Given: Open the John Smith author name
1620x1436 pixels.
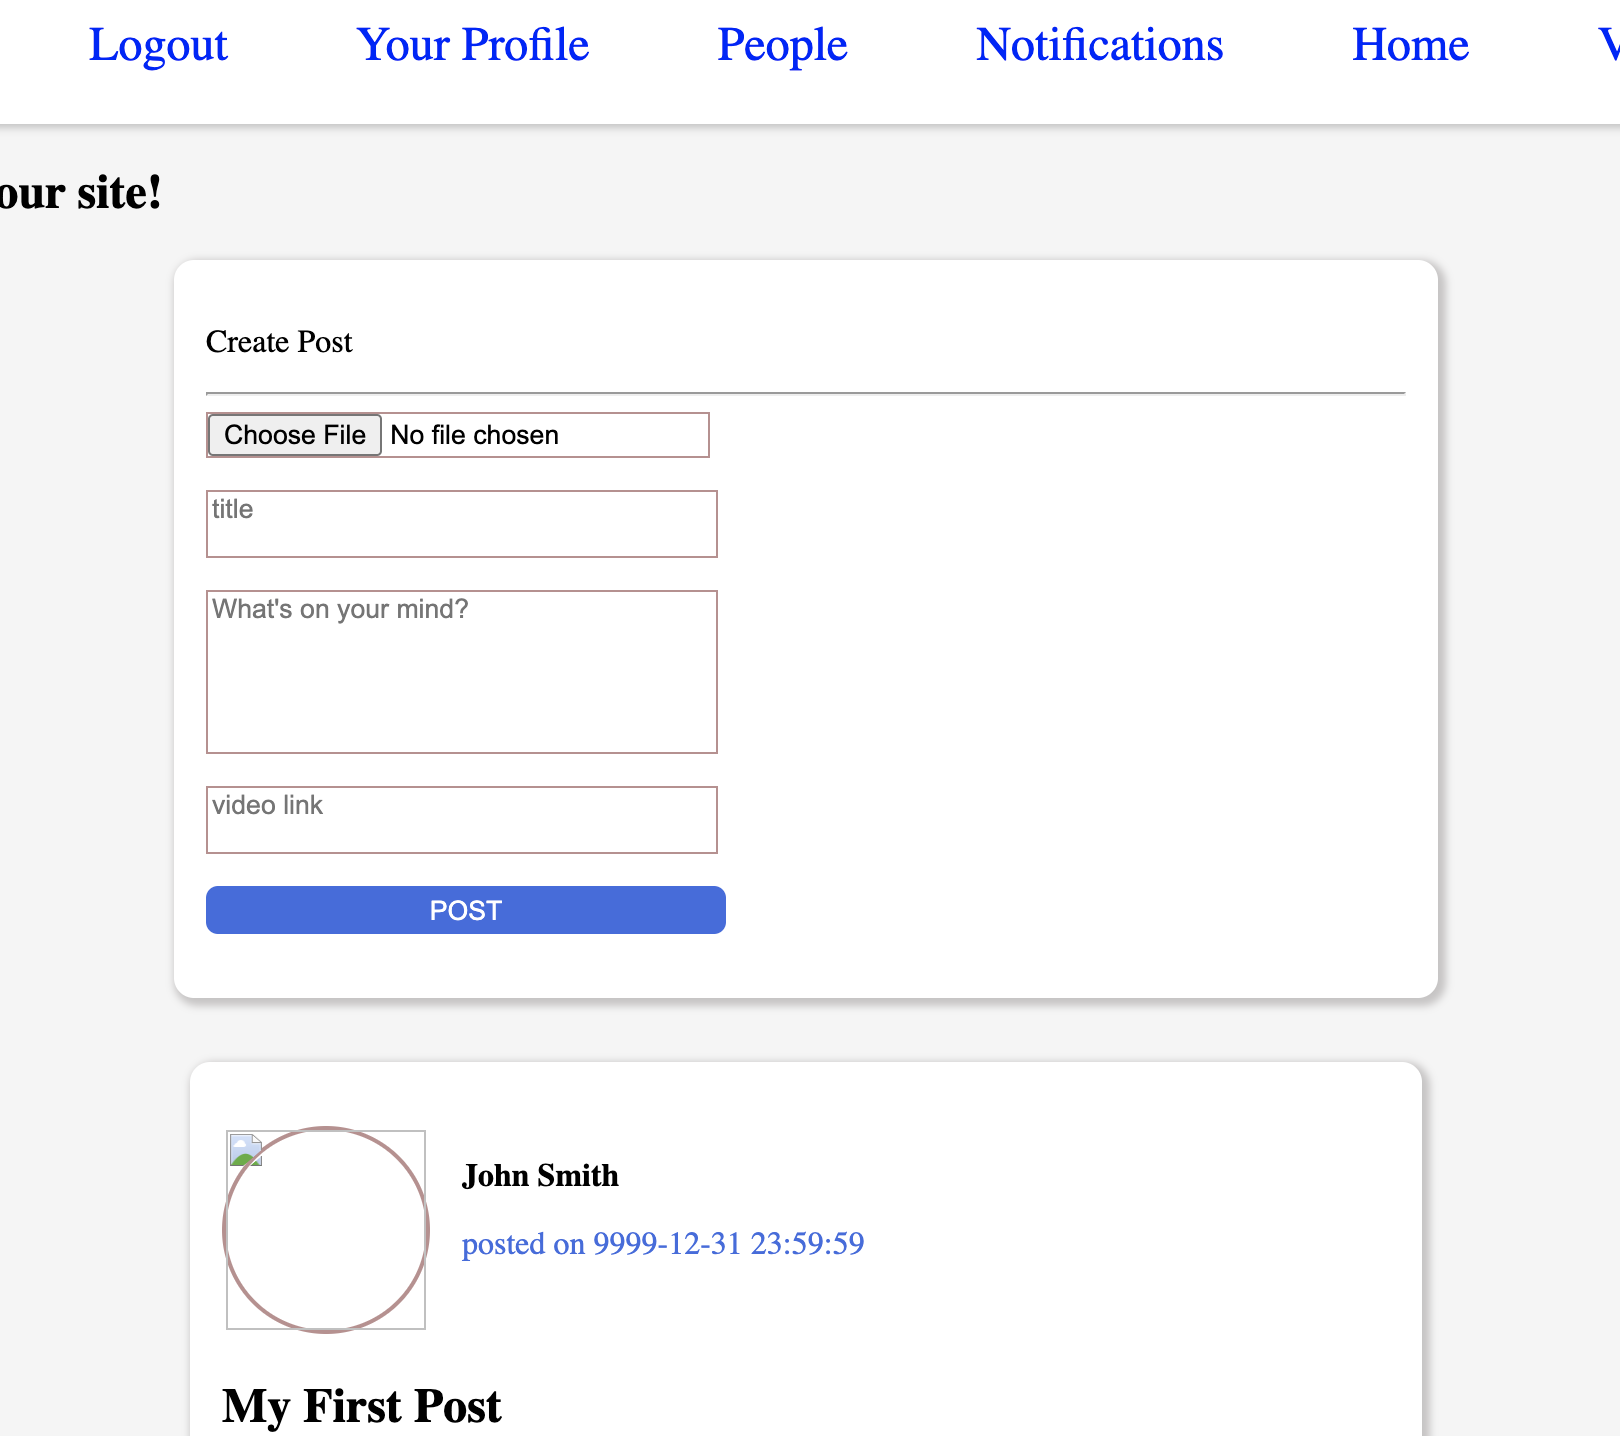Looking at the screenshot, I should [540, 1176].
